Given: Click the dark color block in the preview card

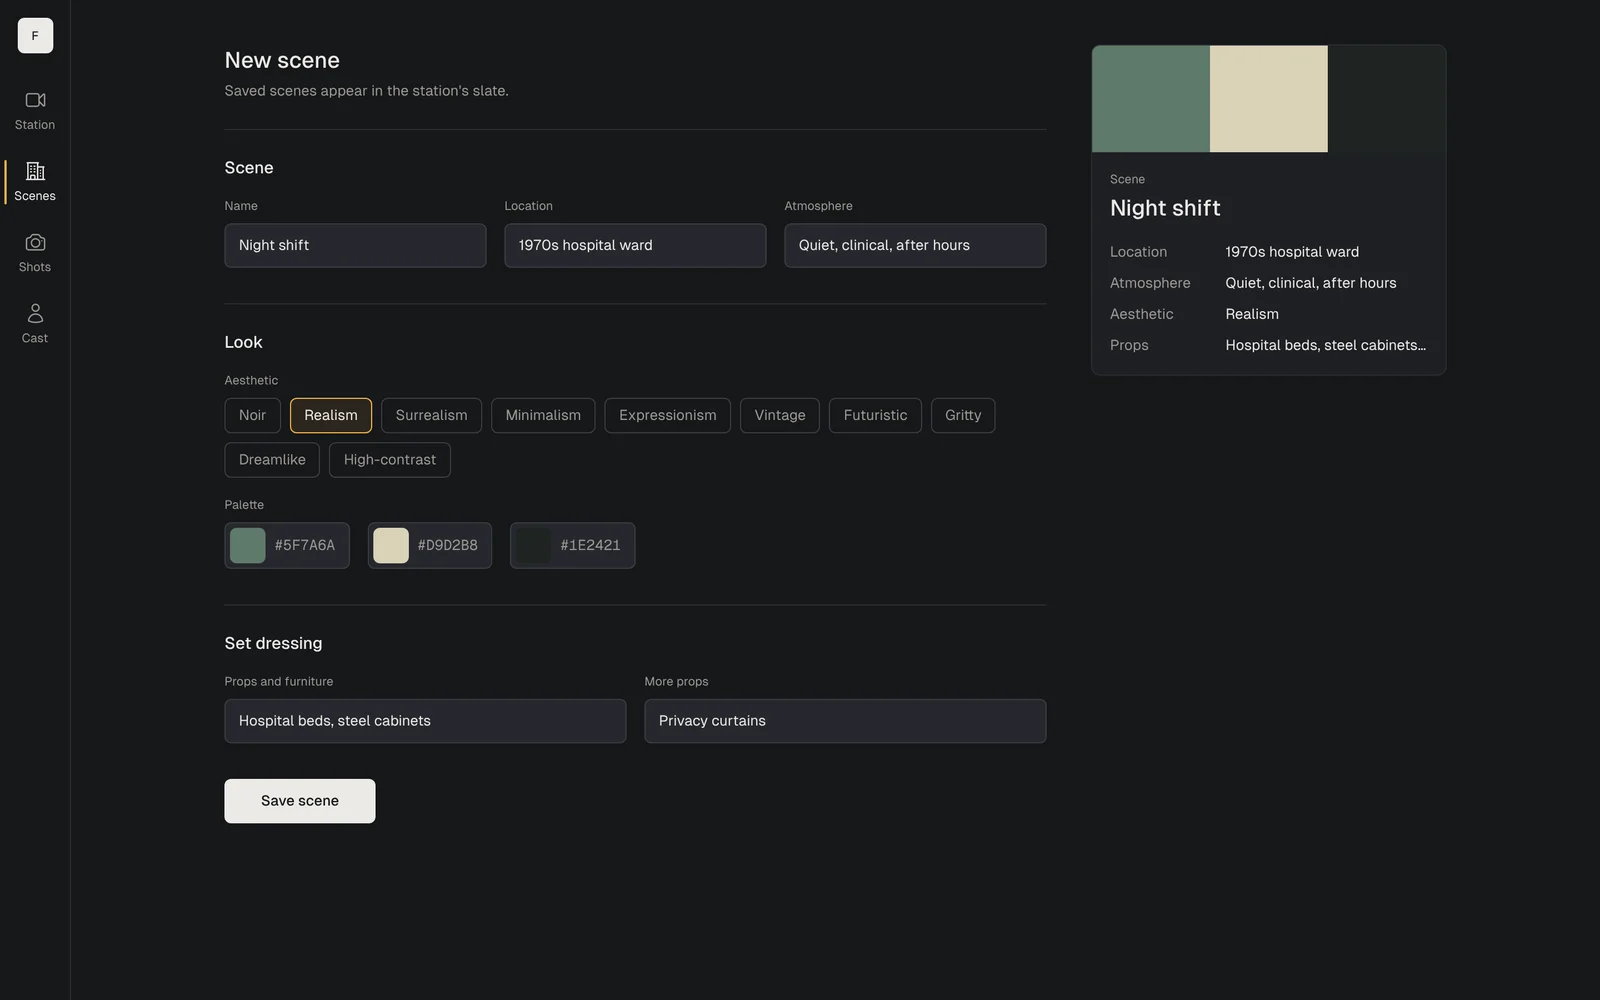Looking at the screenshot, I should click(x=1387, y=99).
